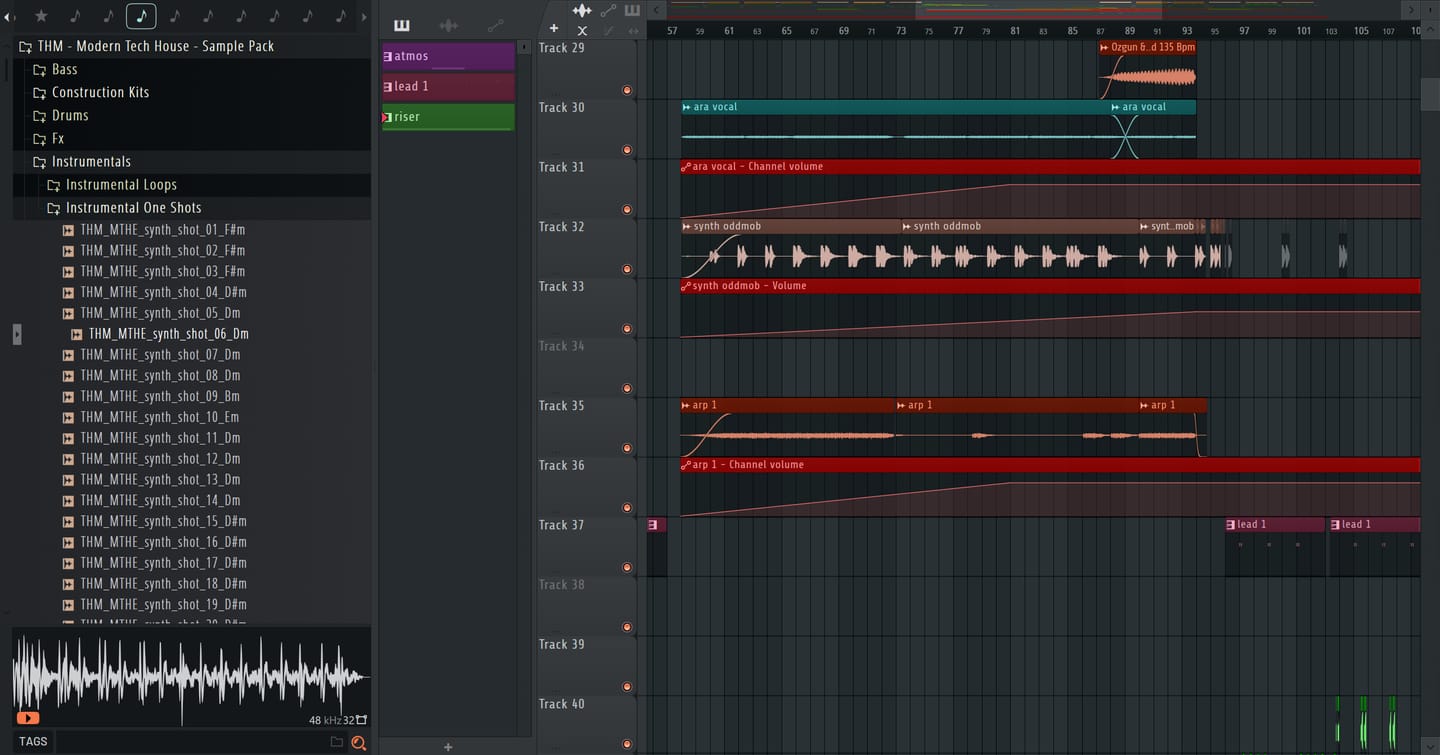The height and width of the screenshot is (755, 1440).
Task: Click the plus button above the track list
Action: click(x=554, y=29)
